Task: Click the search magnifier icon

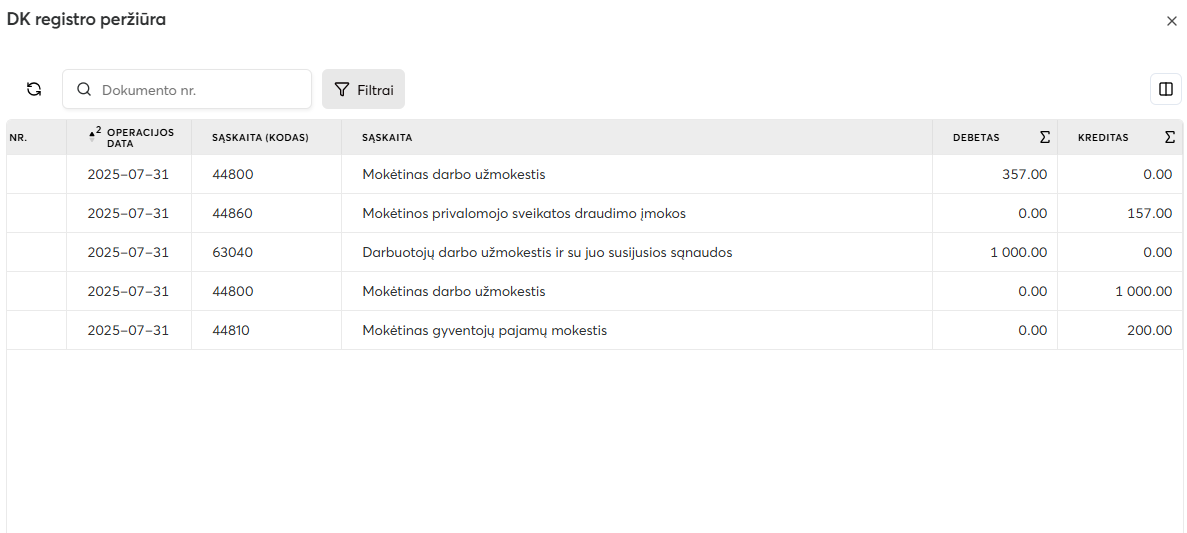Action: (x=84, y=89)
